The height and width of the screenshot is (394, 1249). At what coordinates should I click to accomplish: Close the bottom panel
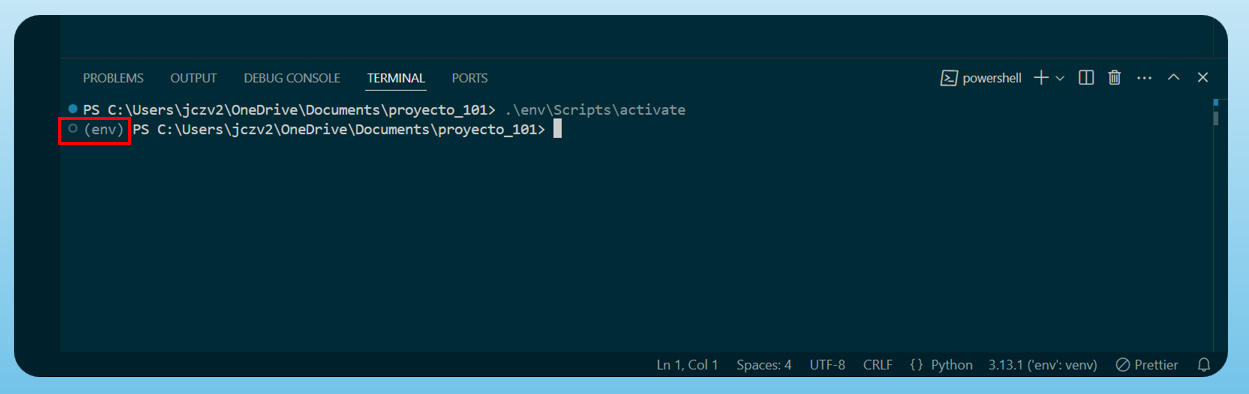[x=1203, y=78]
